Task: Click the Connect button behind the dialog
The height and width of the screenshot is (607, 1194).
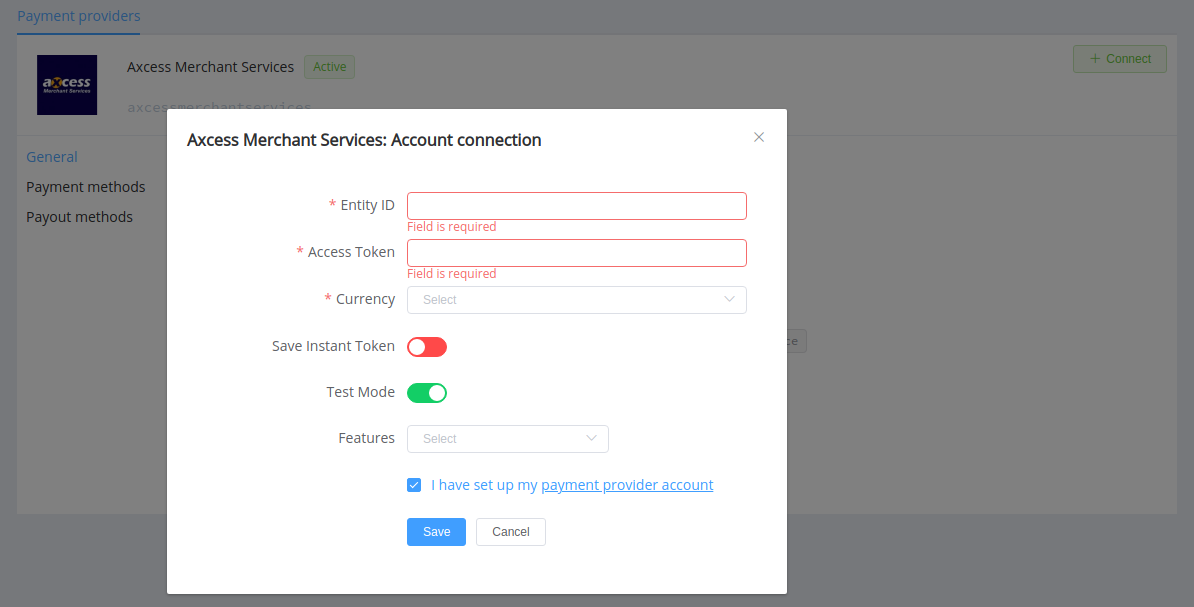Action: coord(1119,59)
